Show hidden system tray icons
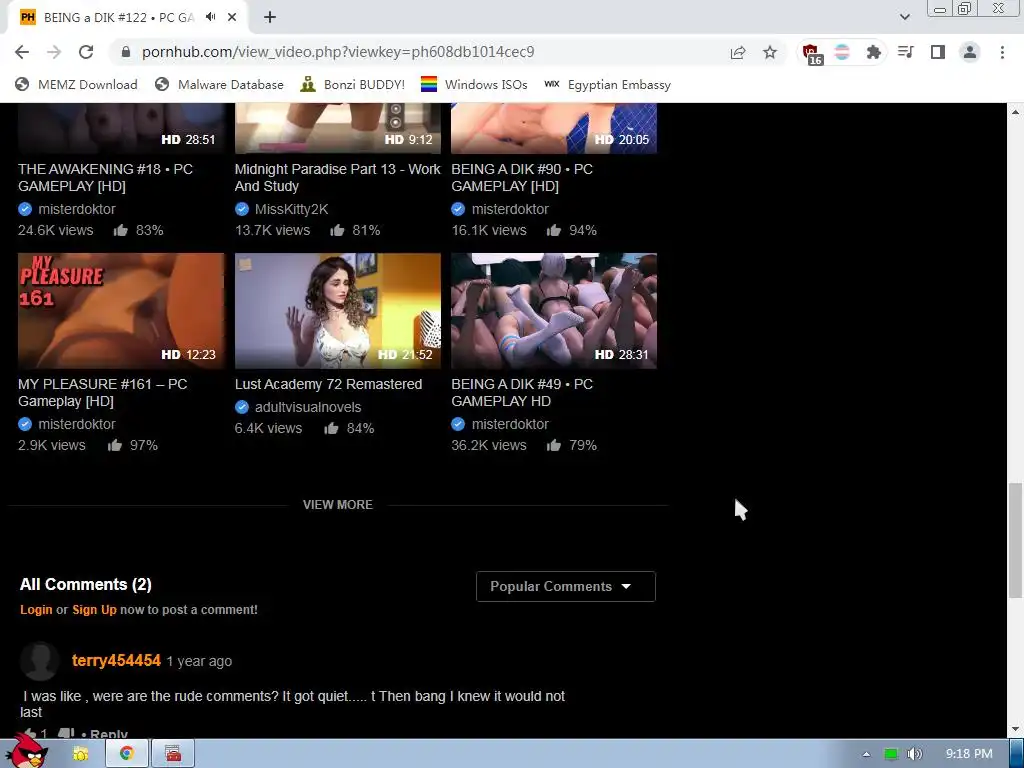The width and height of the screenshot is (1024, 768). tap(867, 754)
